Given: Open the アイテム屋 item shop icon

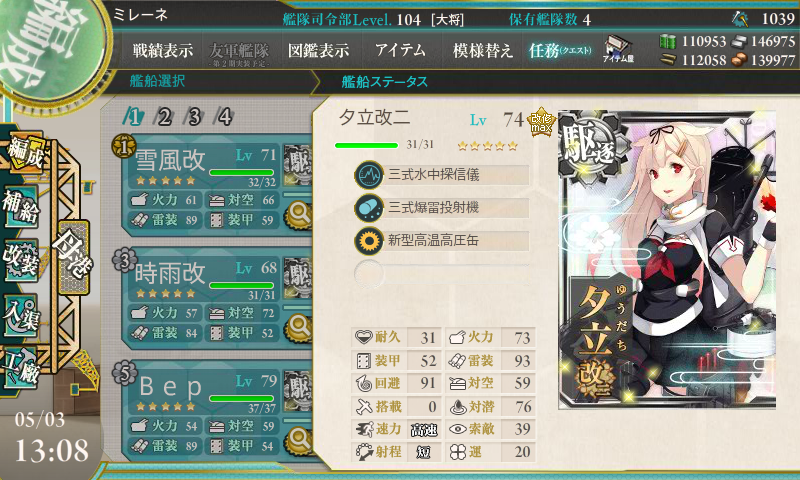Looking at the screenshot, I should 618,49.
